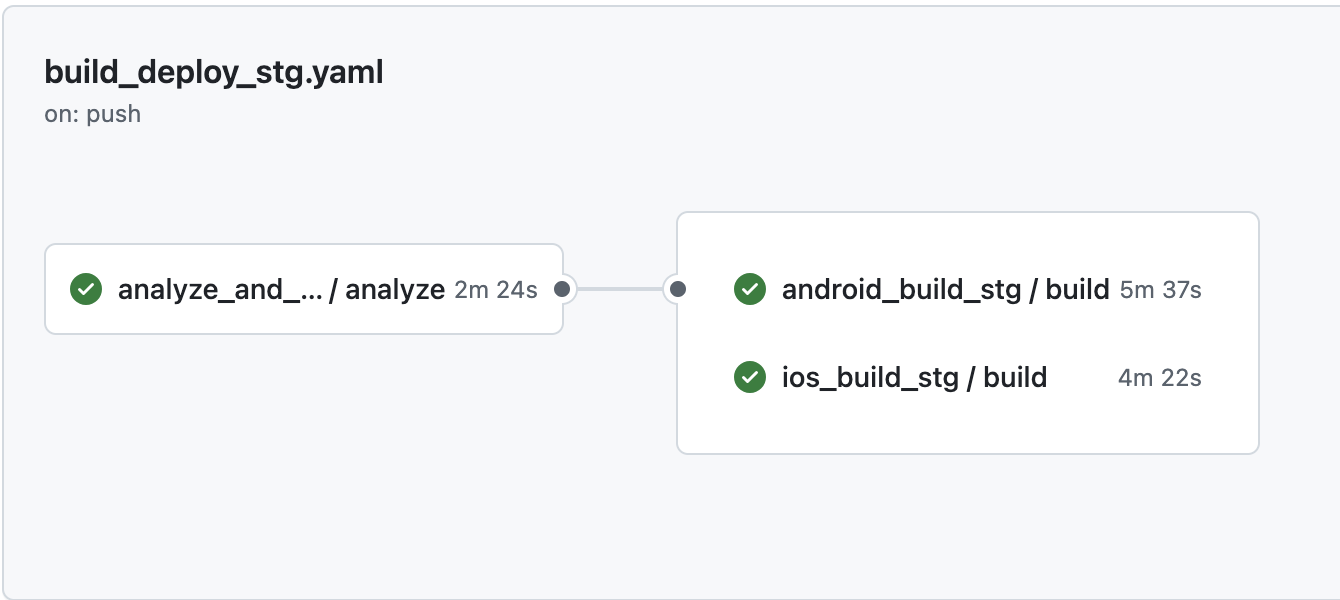The image size is (1340, 600).
Task: Click the edge line between analyze and build jobs
Action: pyautogui.click(x=620, y=289)
